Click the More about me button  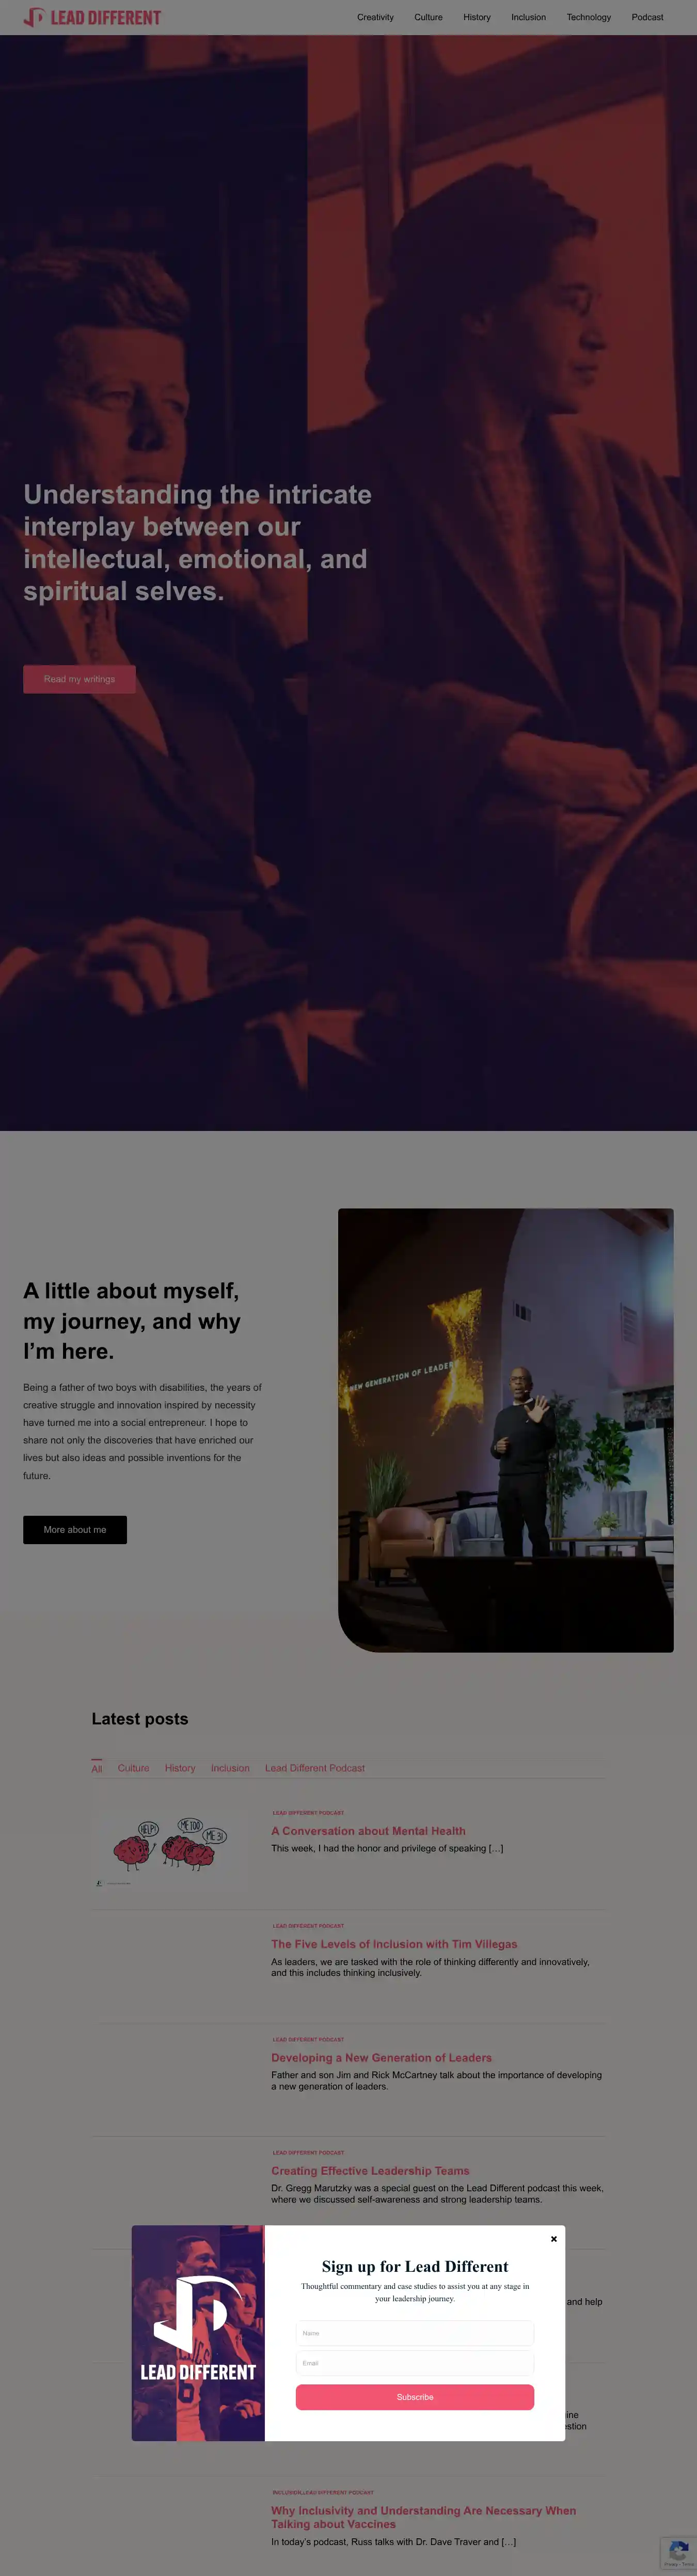tap(75, 1529)
